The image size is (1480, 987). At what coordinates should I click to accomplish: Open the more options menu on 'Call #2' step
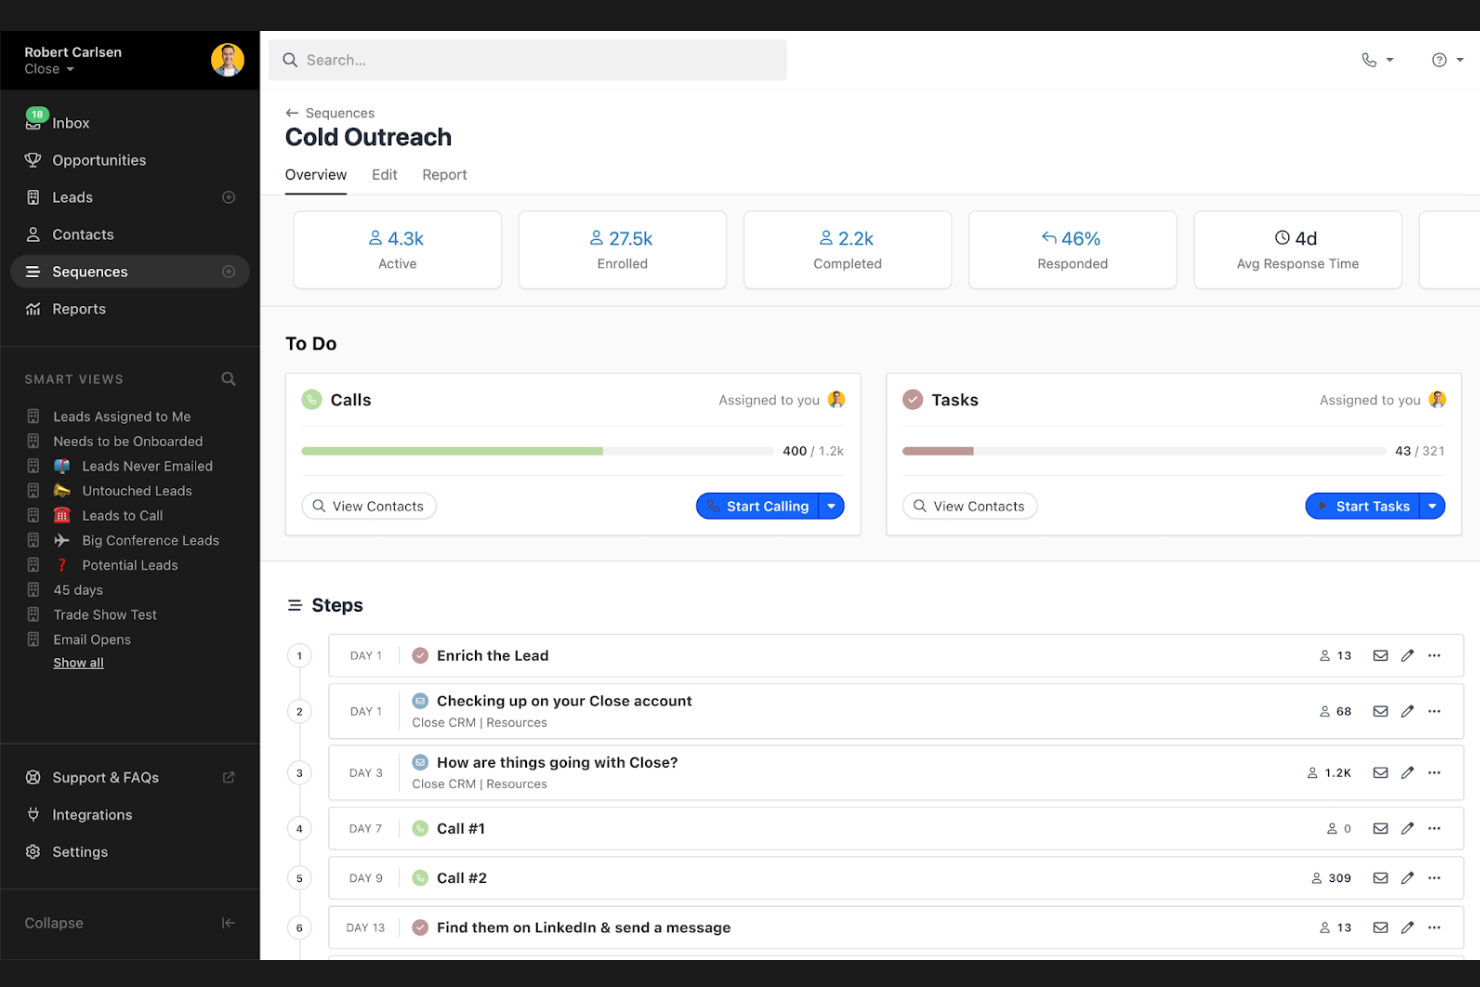pos(1435,877)
